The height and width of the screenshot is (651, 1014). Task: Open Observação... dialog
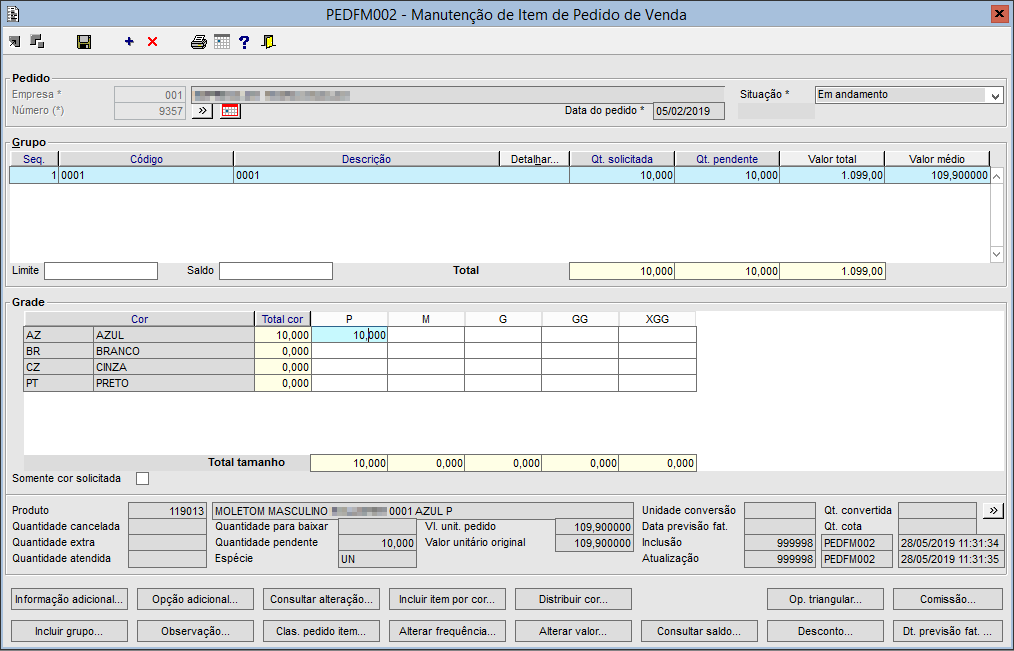[x=195, y=631]
